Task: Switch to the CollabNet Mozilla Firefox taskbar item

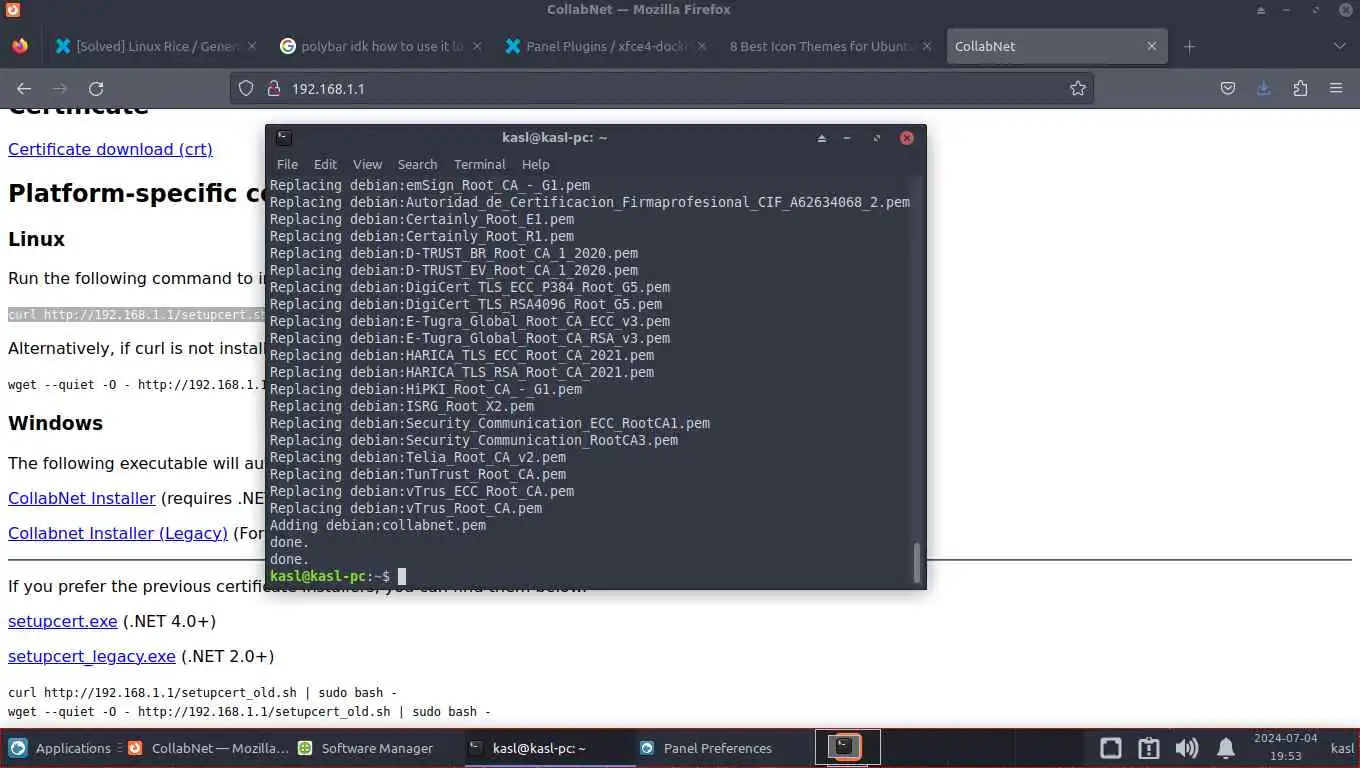Action: click(x=208, y=748)
